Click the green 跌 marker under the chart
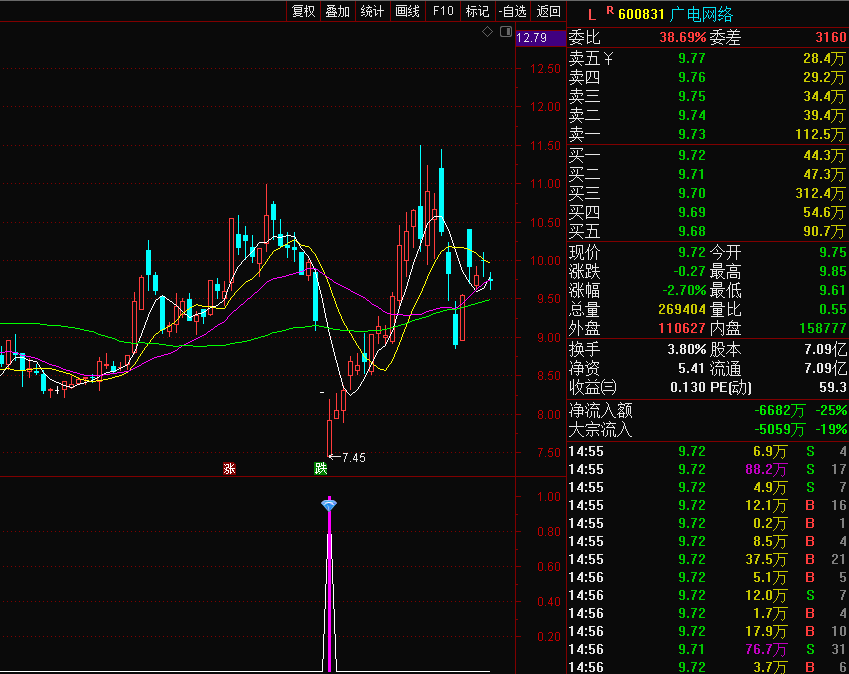849x674 pixels. click(321, 468)
